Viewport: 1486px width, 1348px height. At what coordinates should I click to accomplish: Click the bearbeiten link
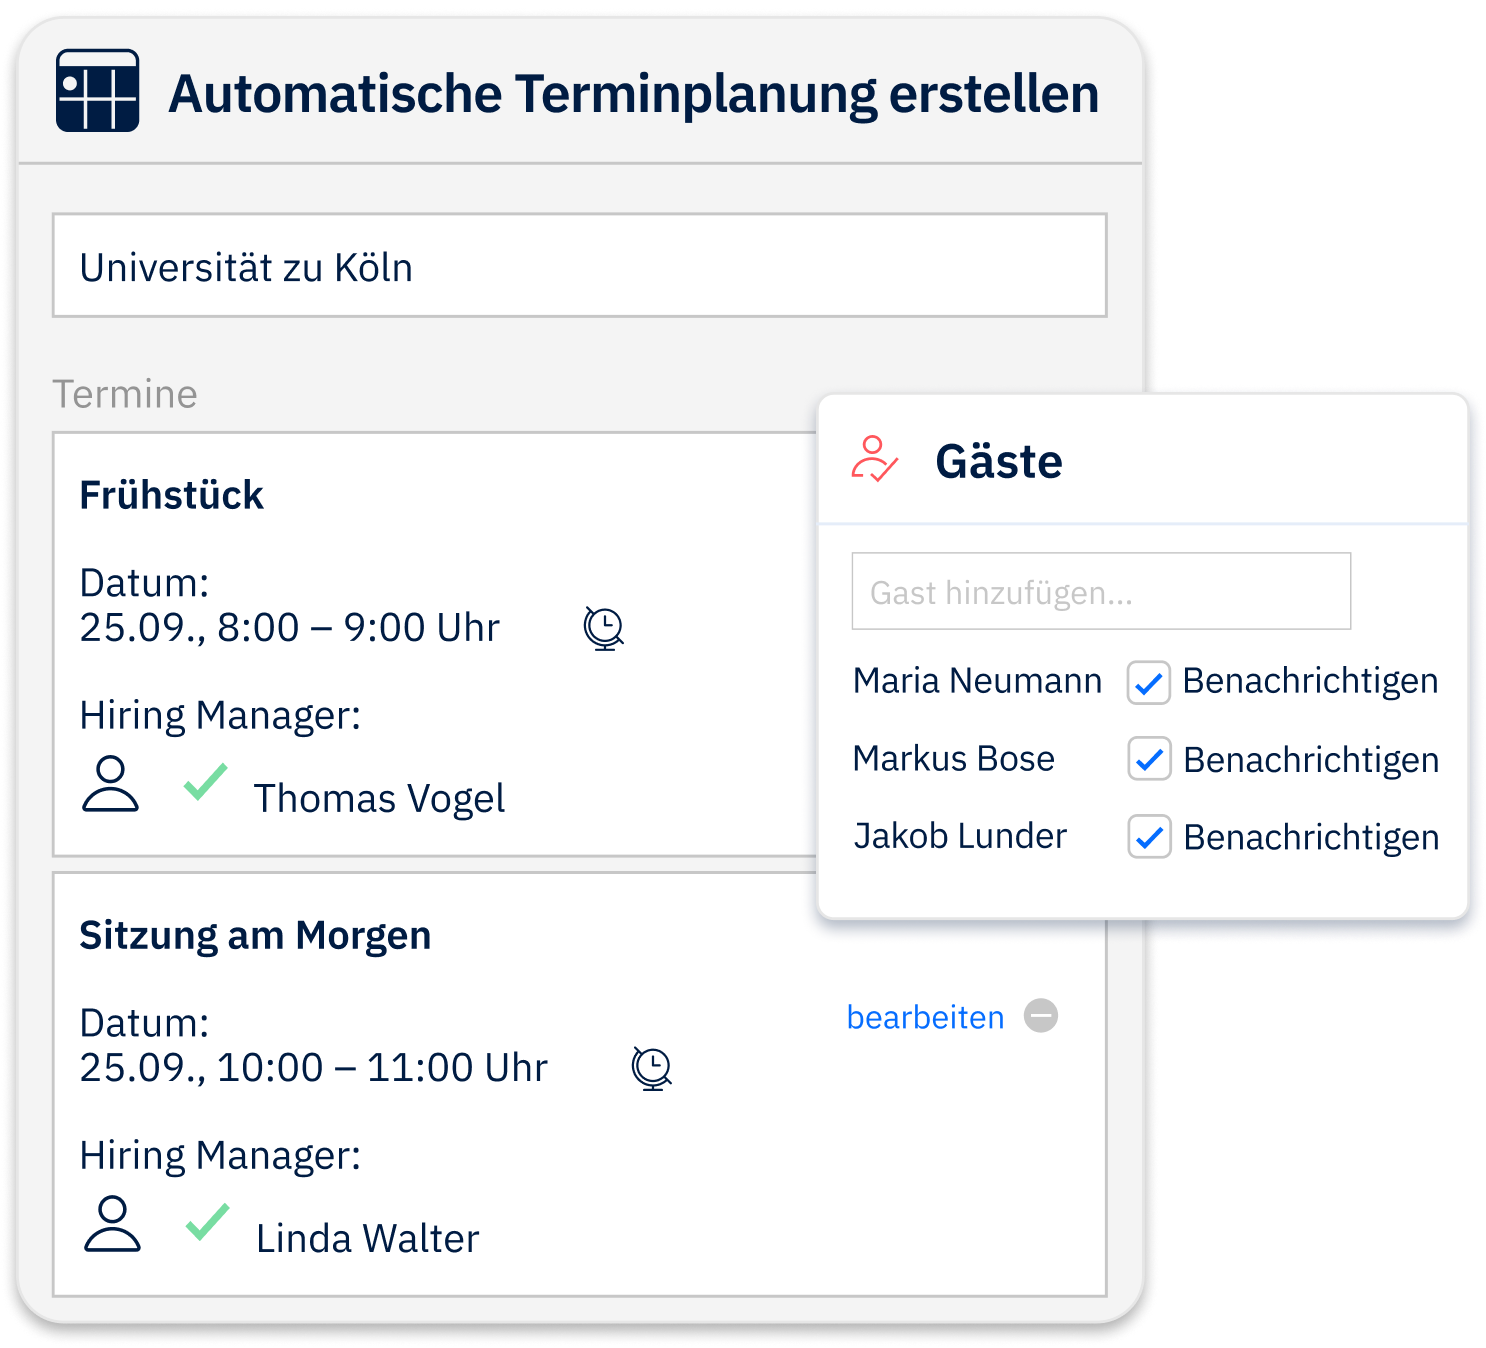(x=925, y=1017)
